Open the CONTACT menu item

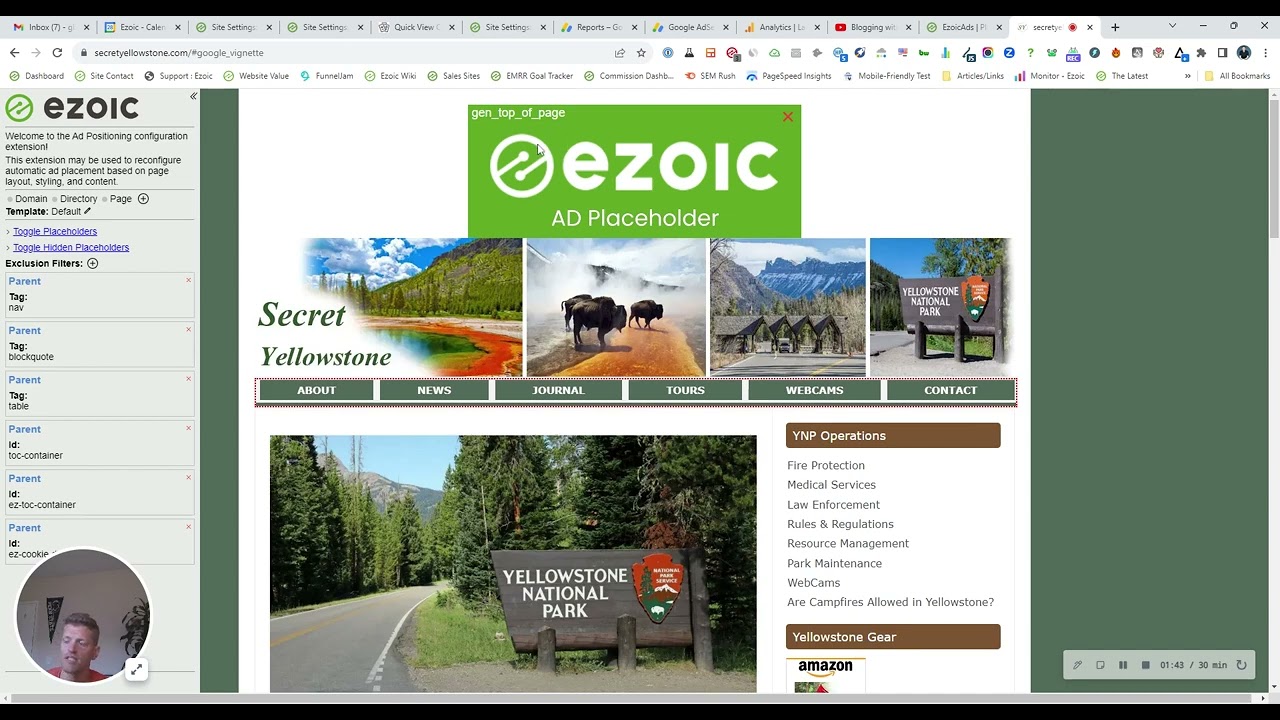coord(950,390)
